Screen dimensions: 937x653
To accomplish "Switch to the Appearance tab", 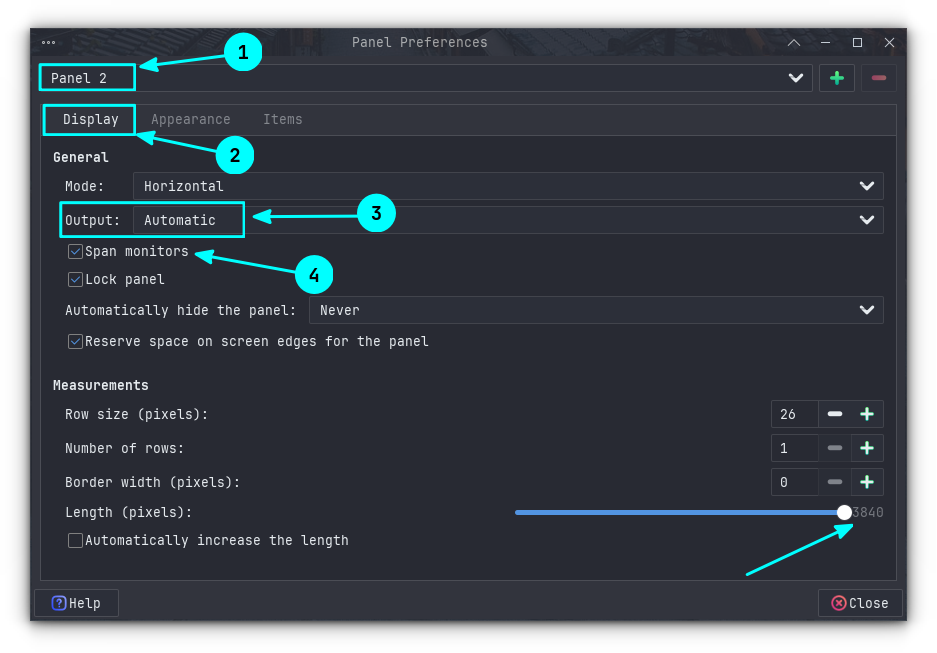I will (191, 119).
